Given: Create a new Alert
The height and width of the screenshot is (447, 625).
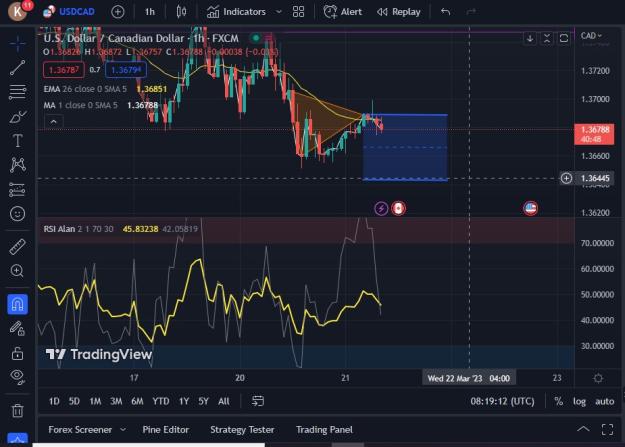Looking at the screenshot, I should click(x=343, y=12).
